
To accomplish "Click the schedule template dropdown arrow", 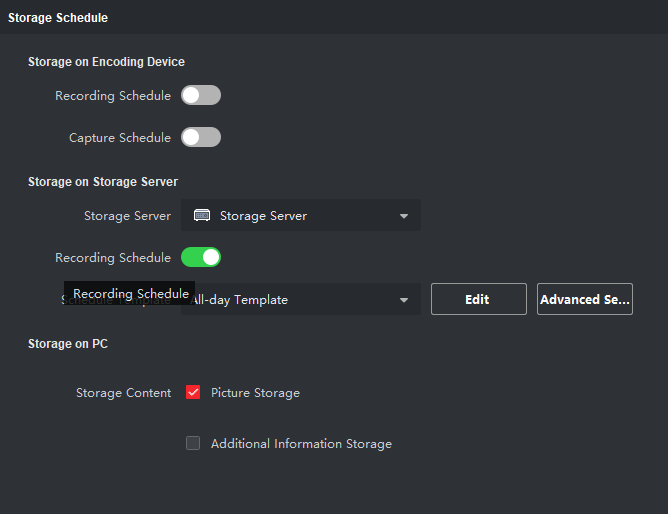I will pos(404,300).
